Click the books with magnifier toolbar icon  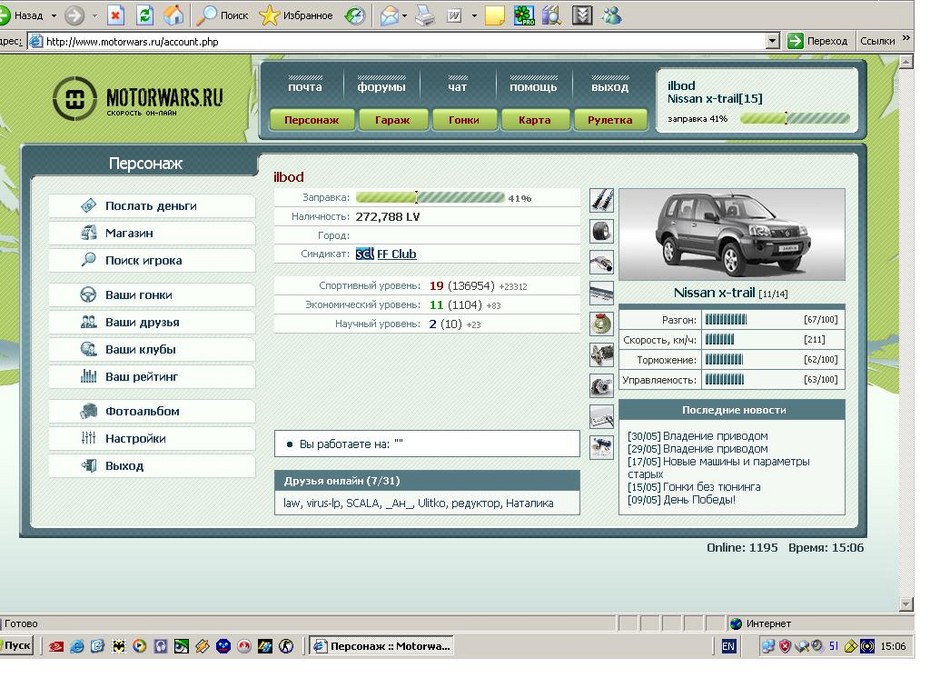coord(552,15)
